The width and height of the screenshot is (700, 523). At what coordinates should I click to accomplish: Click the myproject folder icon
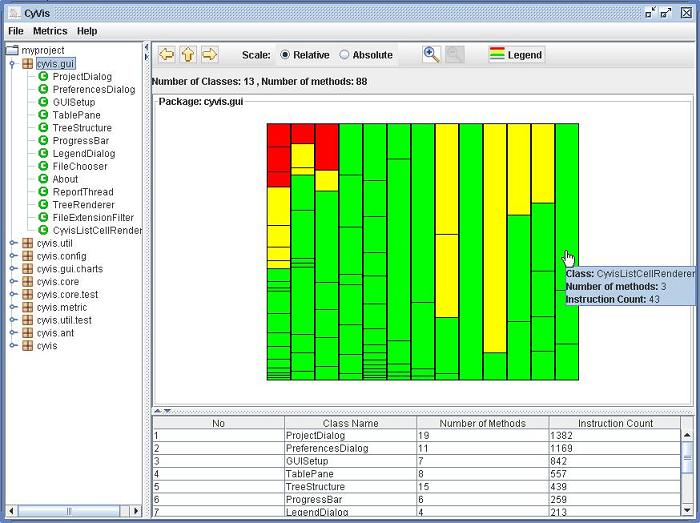[12, 50]
